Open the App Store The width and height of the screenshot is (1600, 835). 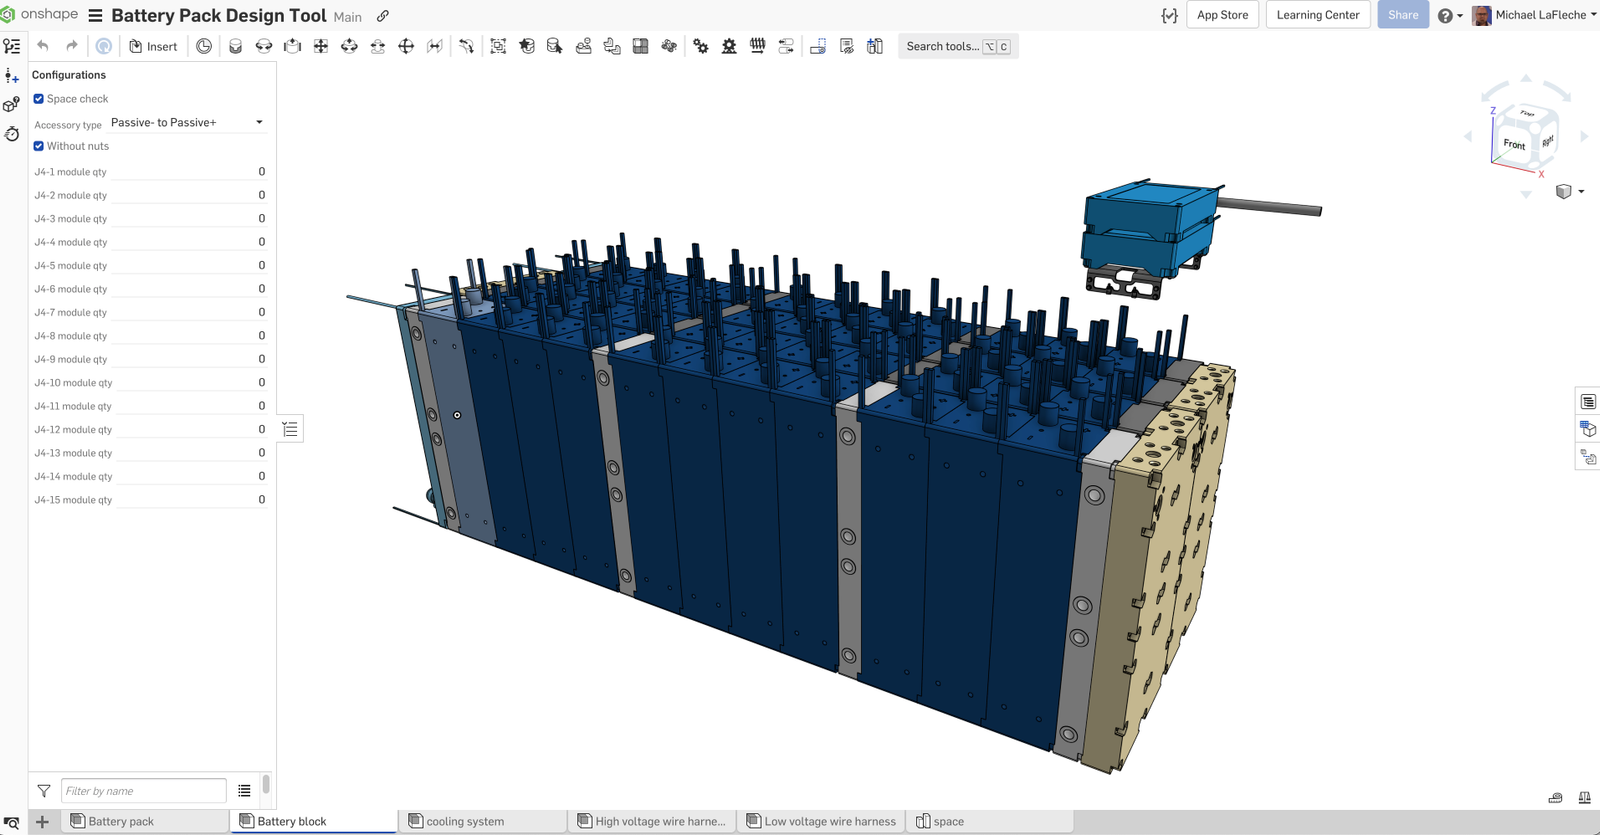1222,15
